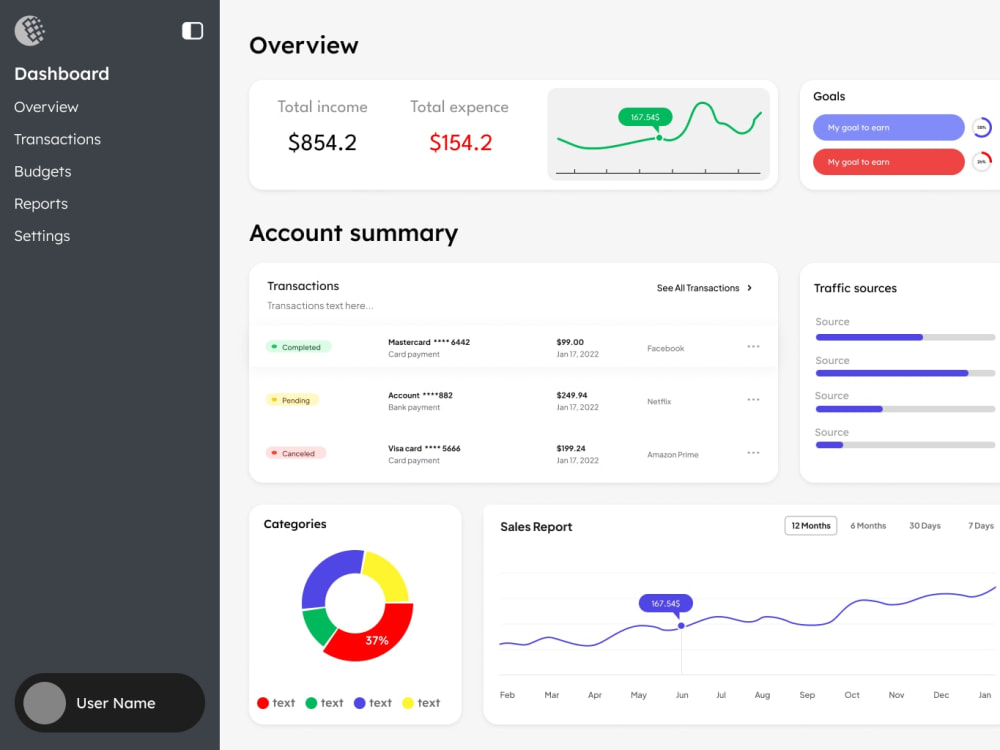Viewport: 1000px width, 750px height.
Task: Click the blue donut chart segment
Action: click(x=323, y=577)
